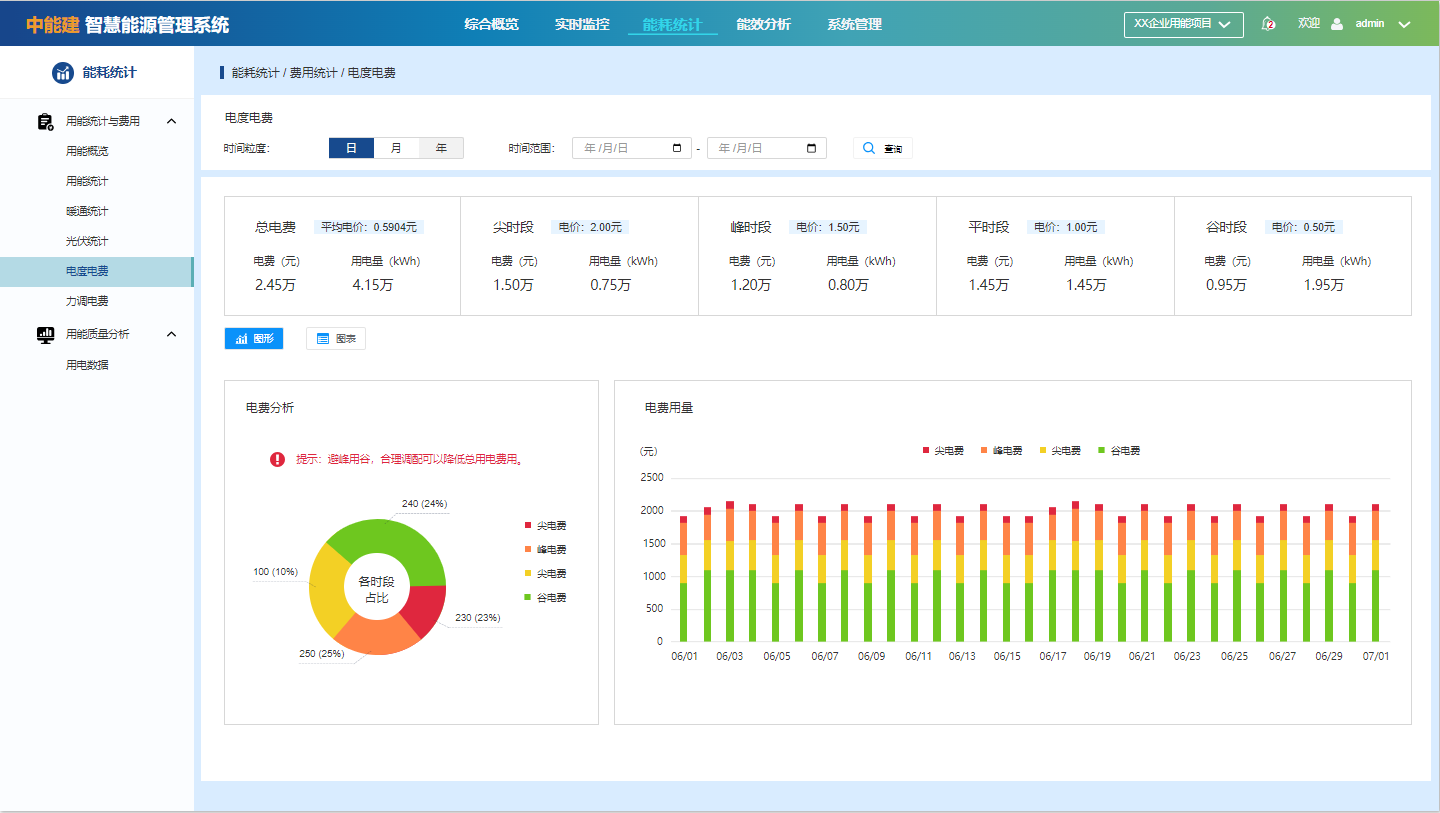Open the 能效分析 top tab

[763, 24]
